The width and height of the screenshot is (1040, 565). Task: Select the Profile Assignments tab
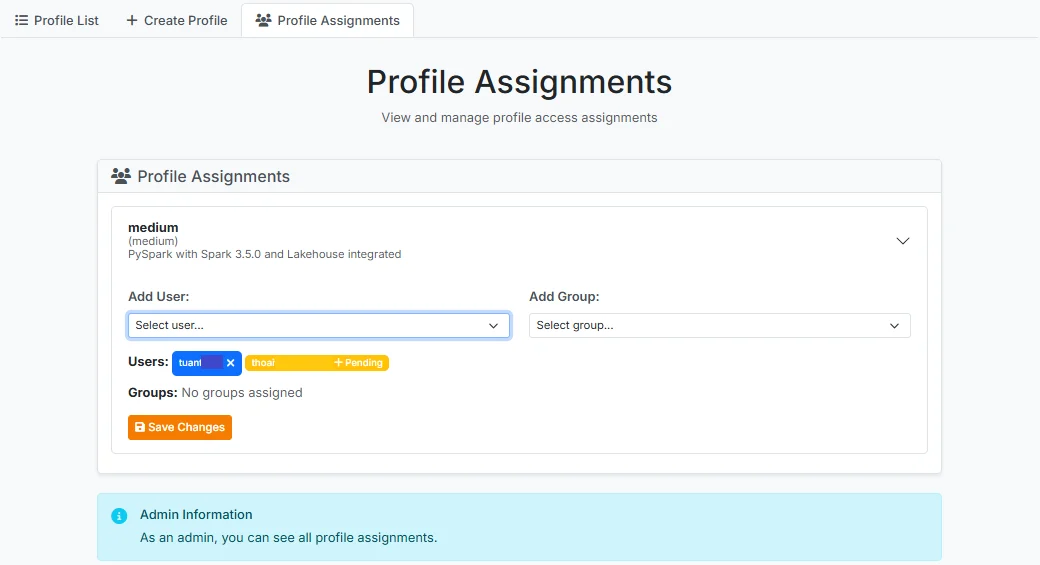click(328, 21)
